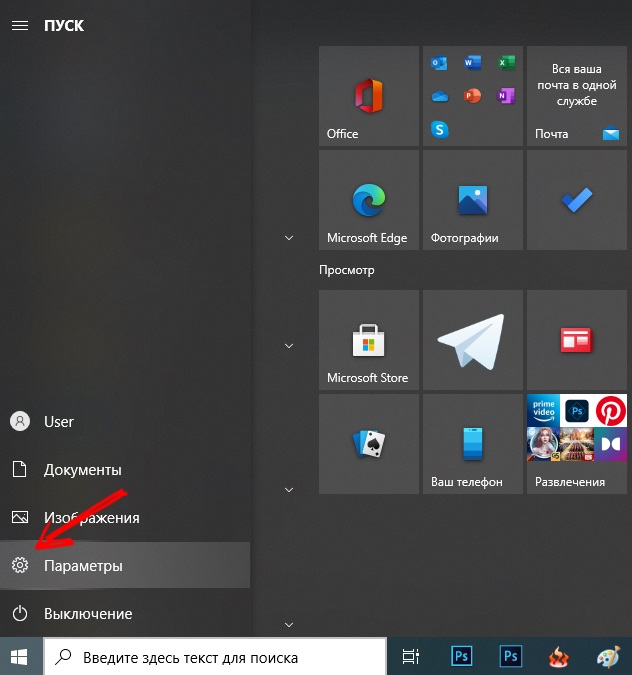Click the OneDrive cloud icon in folder tile
632x675 pixels.
pos(440,96)
